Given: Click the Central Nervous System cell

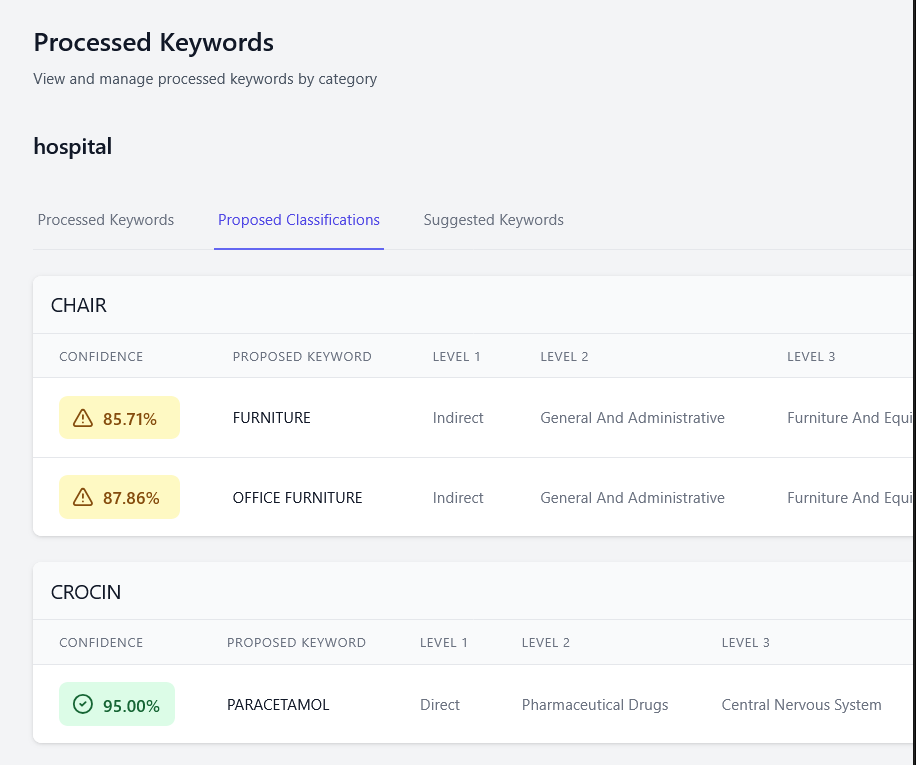Looking at the screenshot, I should point(801,705).
